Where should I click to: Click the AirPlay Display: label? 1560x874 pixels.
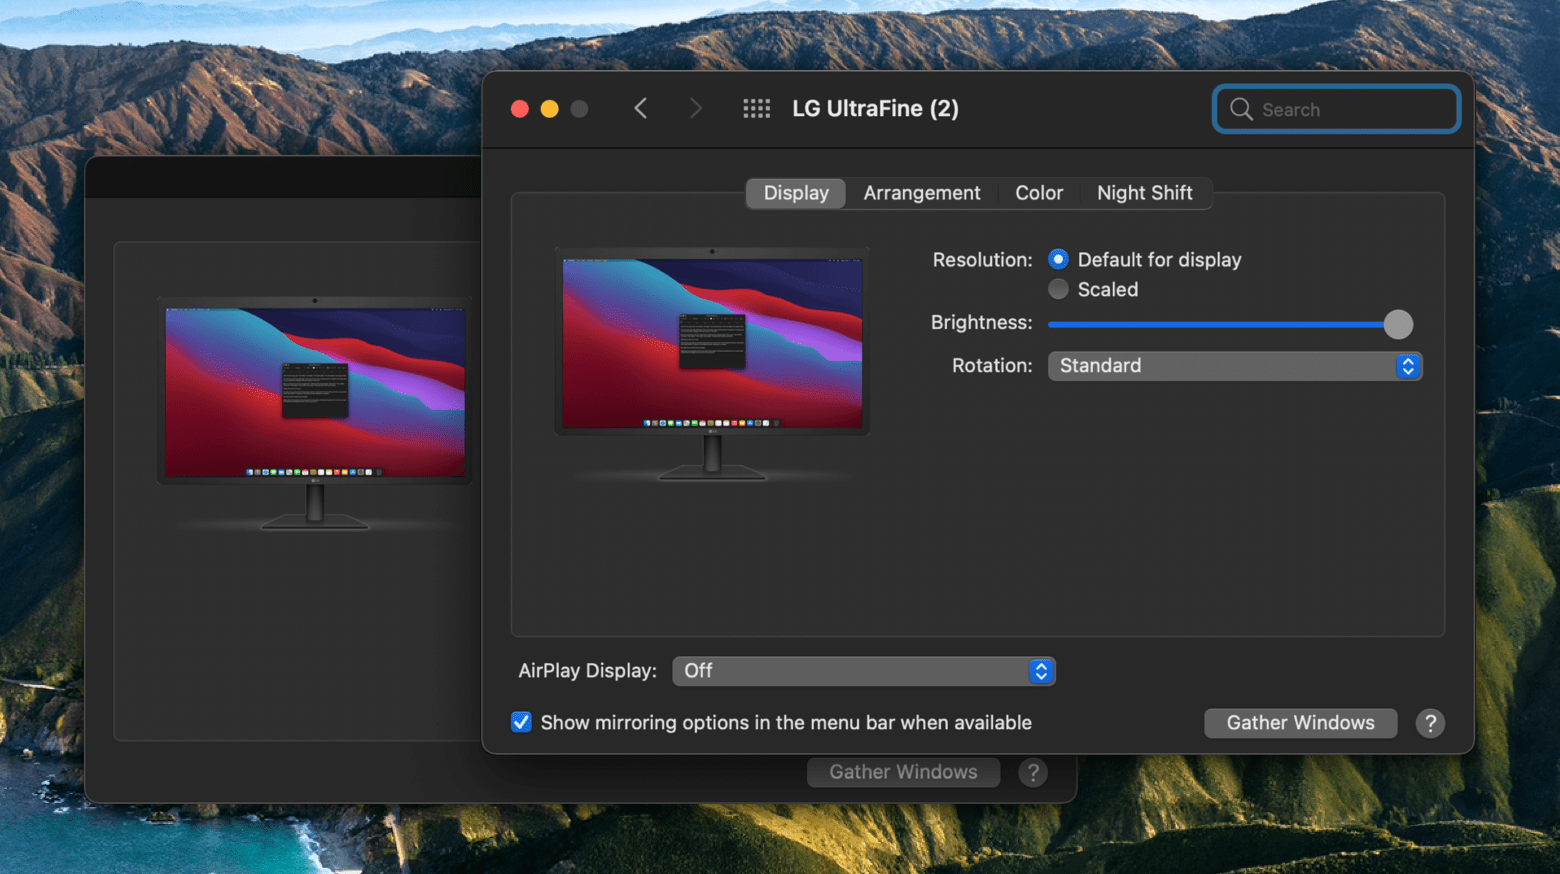pos(587,671)
